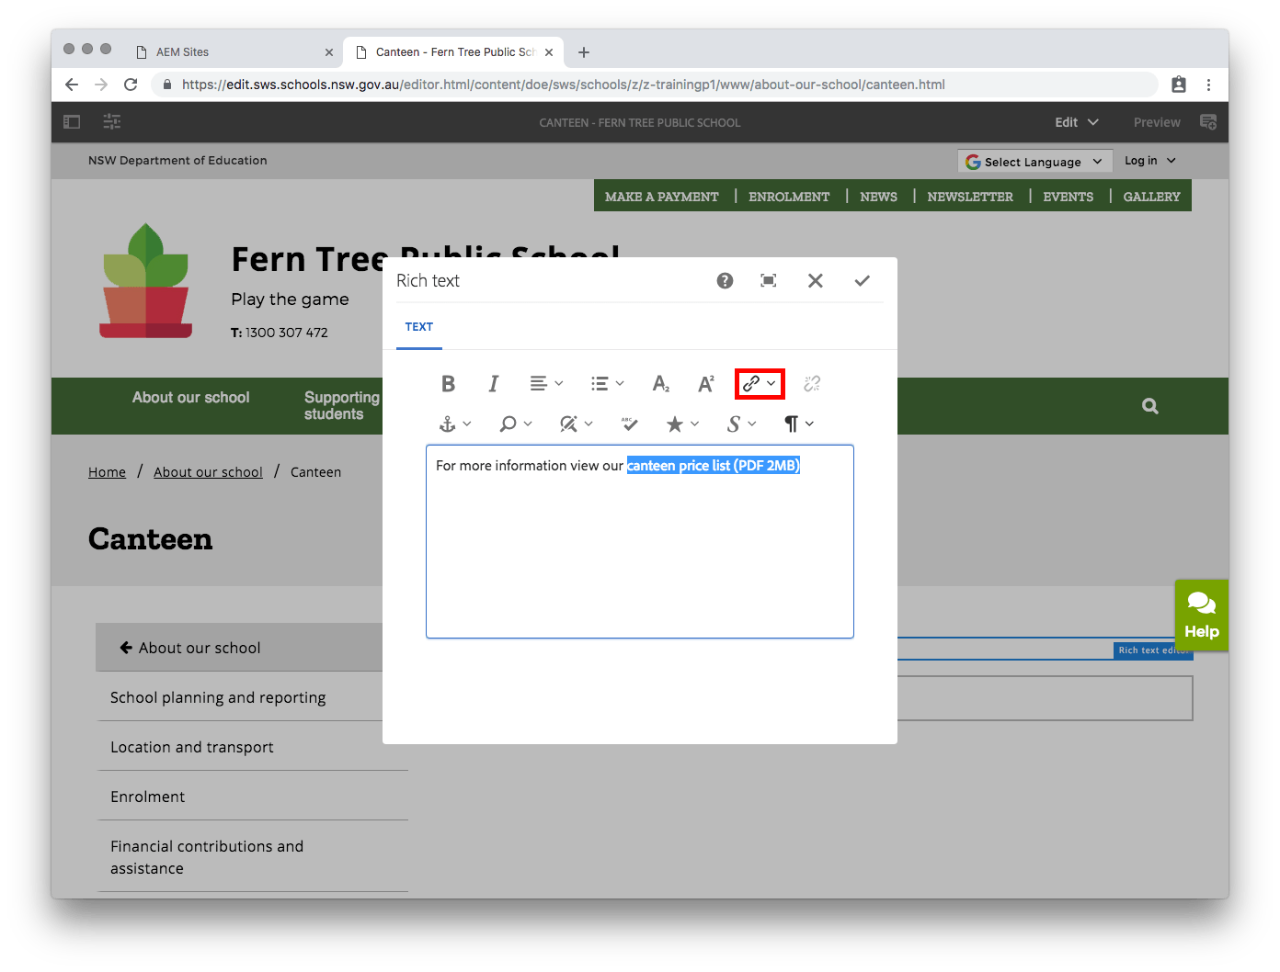Click the site search magnifier icon
Image resolution: width=1280 pixels, height=972 pixels.
(x=1150, y=406)
